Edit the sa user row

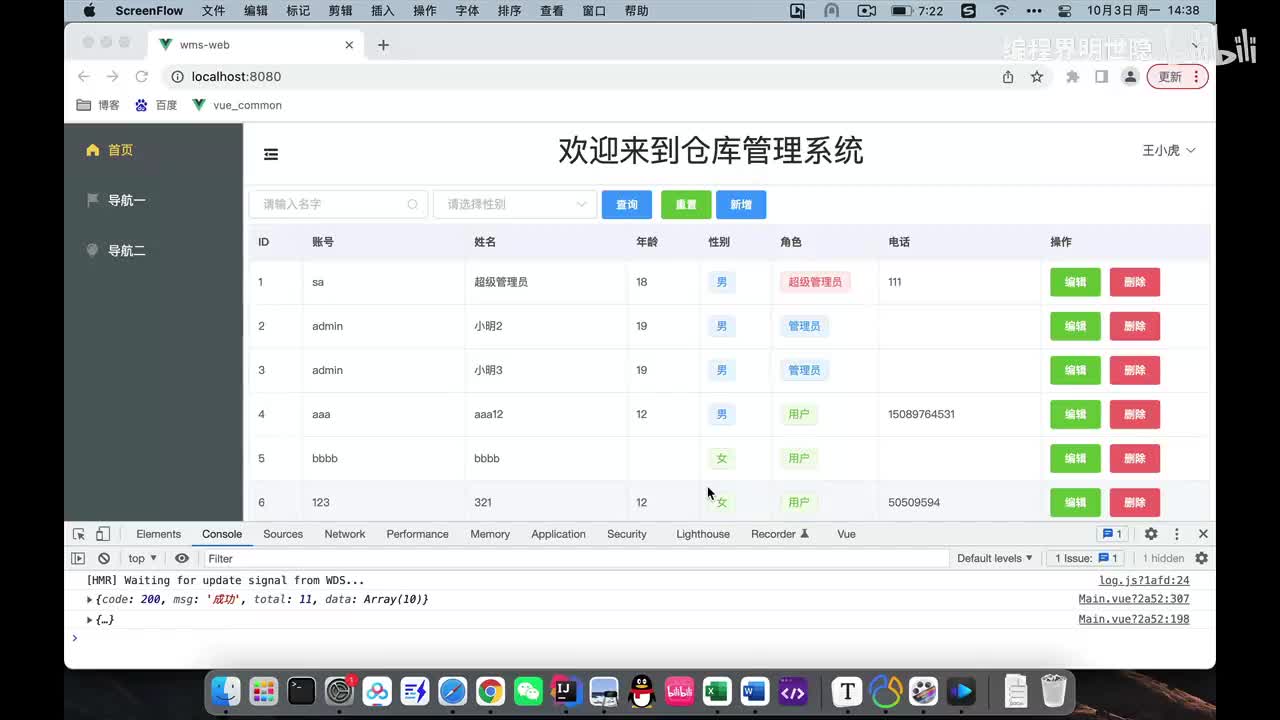1075,282
